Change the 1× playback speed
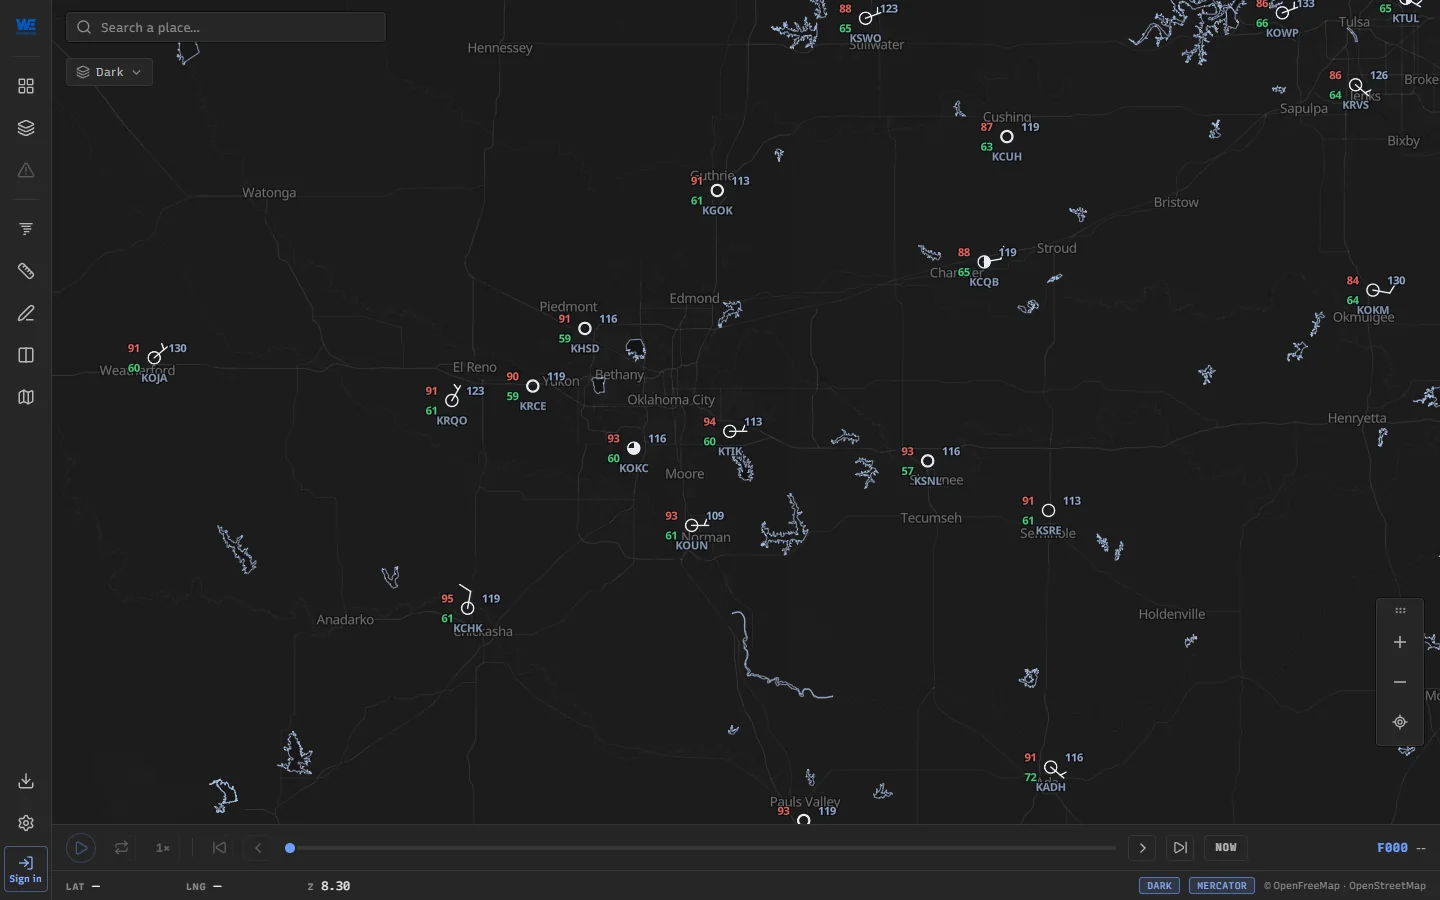The image size is (1440, 900). pos(163,848)
